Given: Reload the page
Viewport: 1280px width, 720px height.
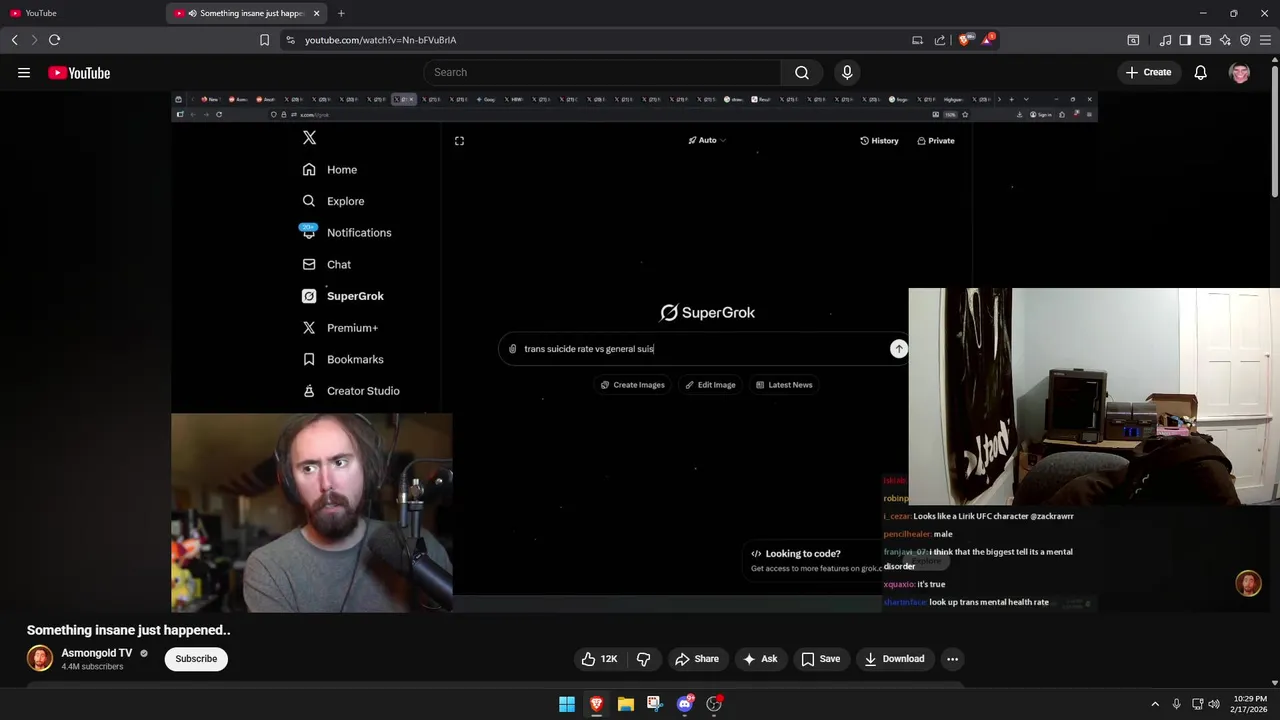Looking at the screenshot, I should pyautogui.click(x=54, y=40).
